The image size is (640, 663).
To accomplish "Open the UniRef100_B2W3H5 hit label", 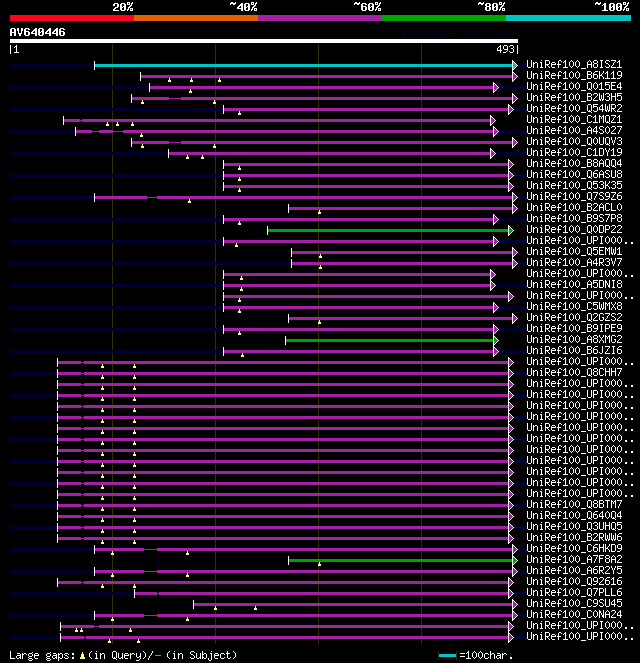I will 574,97.
